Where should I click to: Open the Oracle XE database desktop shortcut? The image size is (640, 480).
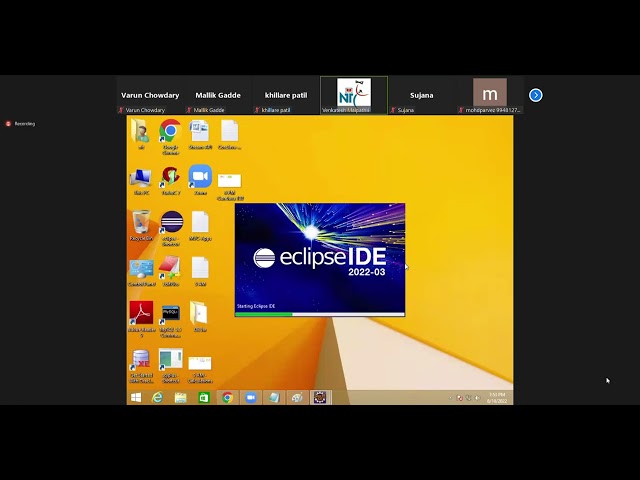click(141, 366)
